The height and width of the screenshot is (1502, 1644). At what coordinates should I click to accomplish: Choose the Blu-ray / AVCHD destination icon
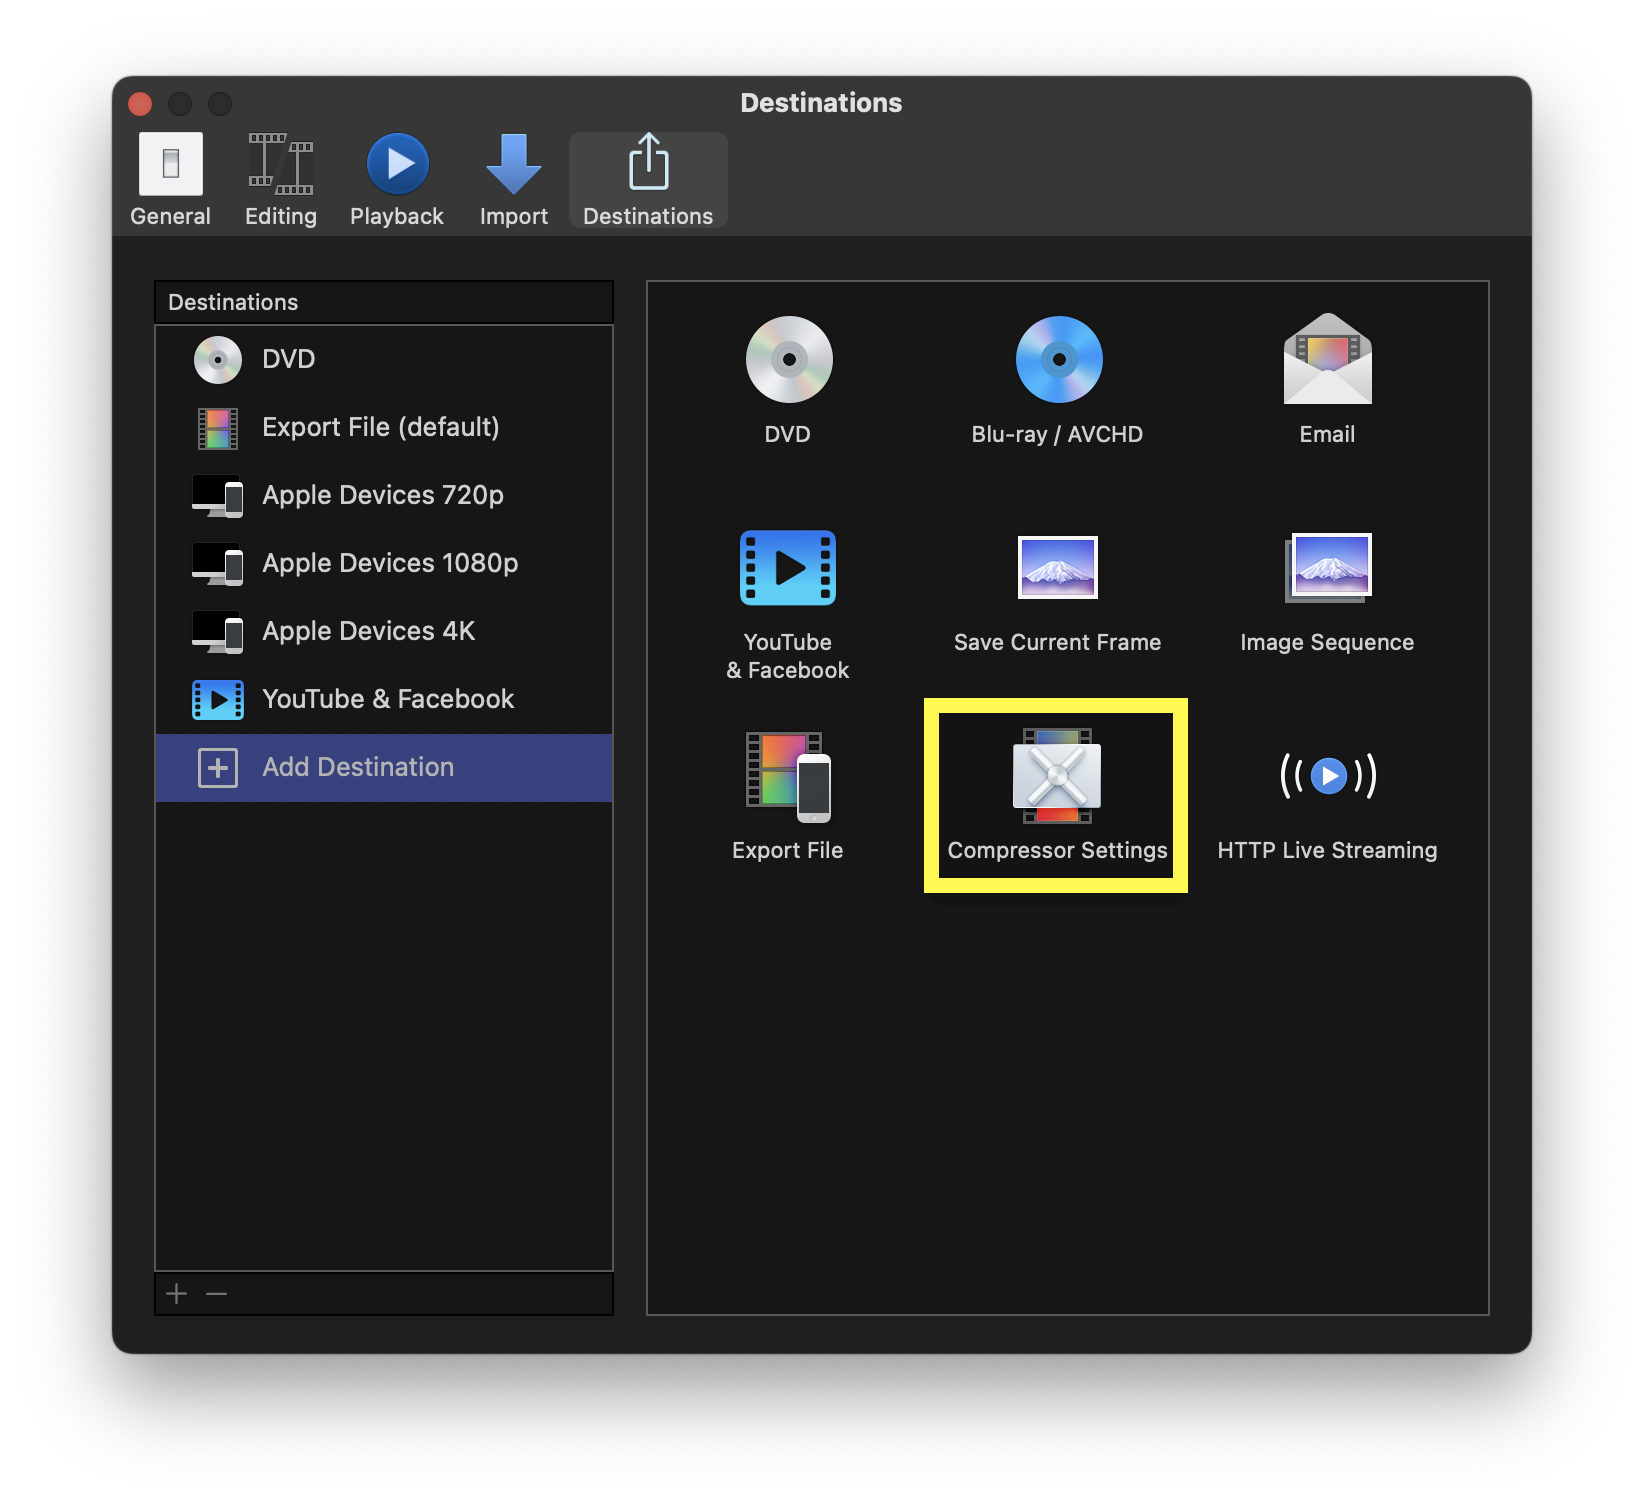(1059, 360)
